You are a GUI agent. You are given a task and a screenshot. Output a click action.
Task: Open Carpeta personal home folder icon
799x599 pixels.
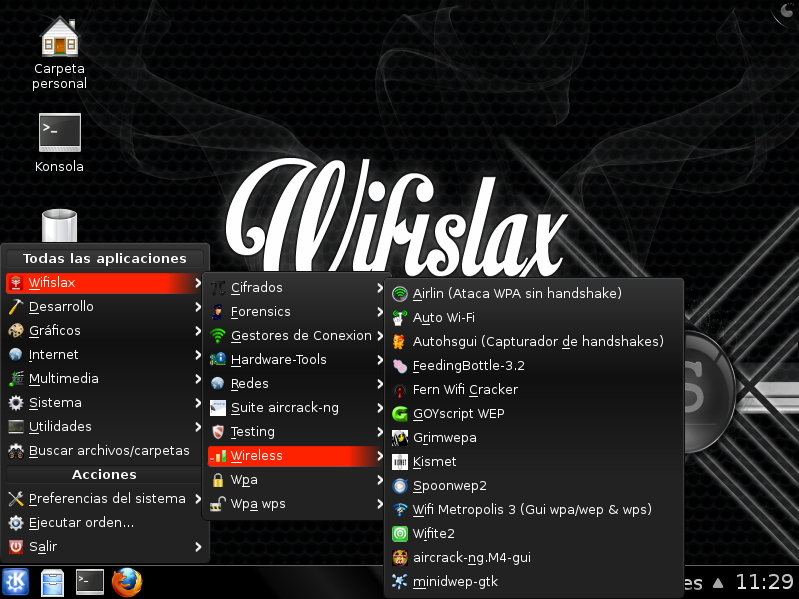60,36
